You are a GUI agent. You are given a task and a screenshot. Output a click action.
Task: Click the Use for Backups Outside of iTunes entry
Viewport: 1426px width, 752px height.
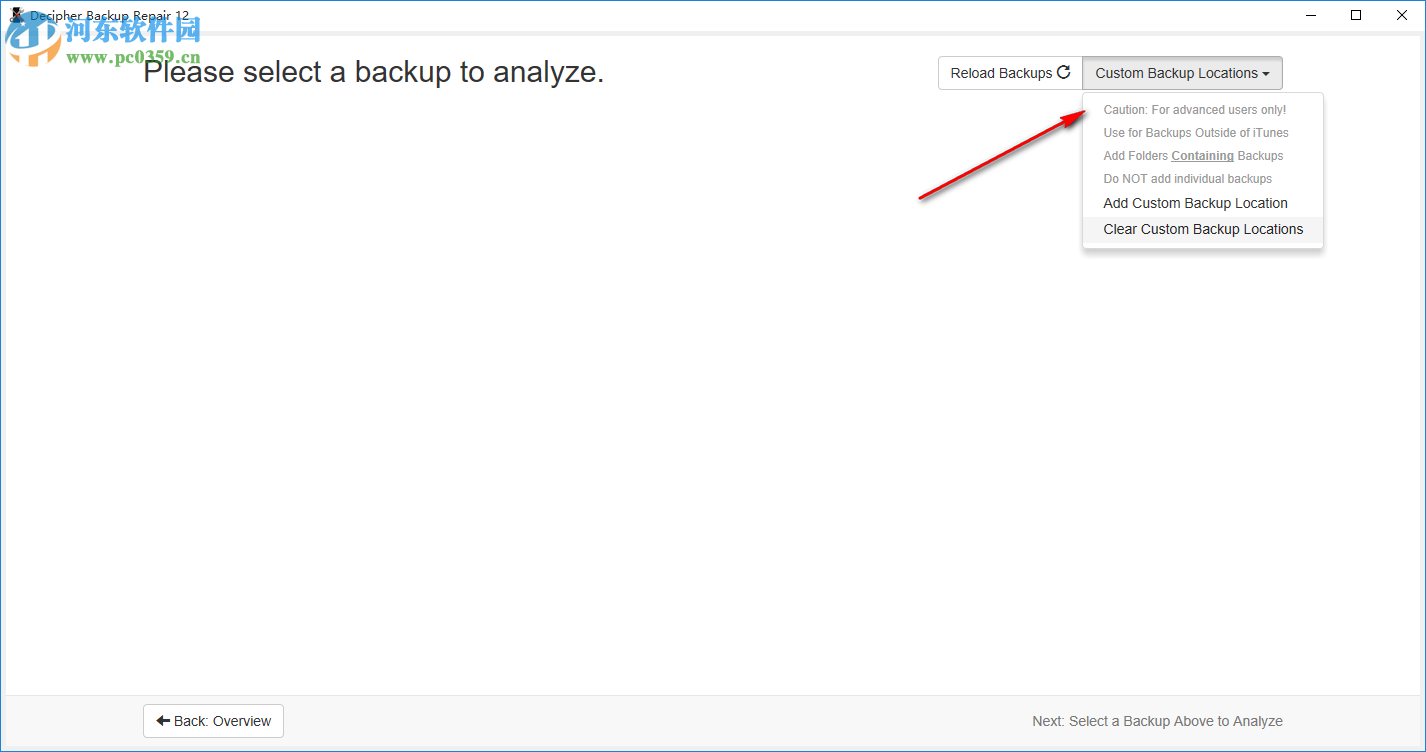[x=1196, y=132]
